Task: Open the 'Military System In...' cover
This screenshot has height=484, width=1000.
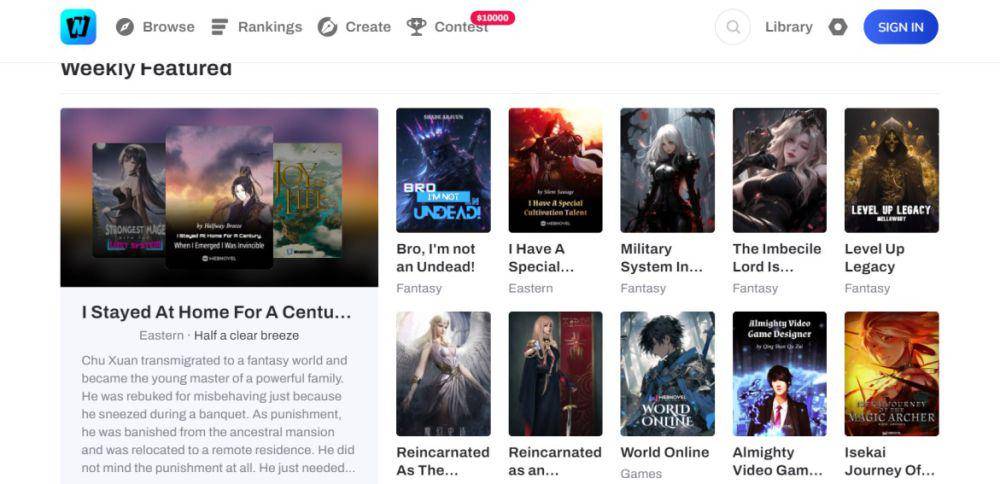Action: [x=668, y=170]
